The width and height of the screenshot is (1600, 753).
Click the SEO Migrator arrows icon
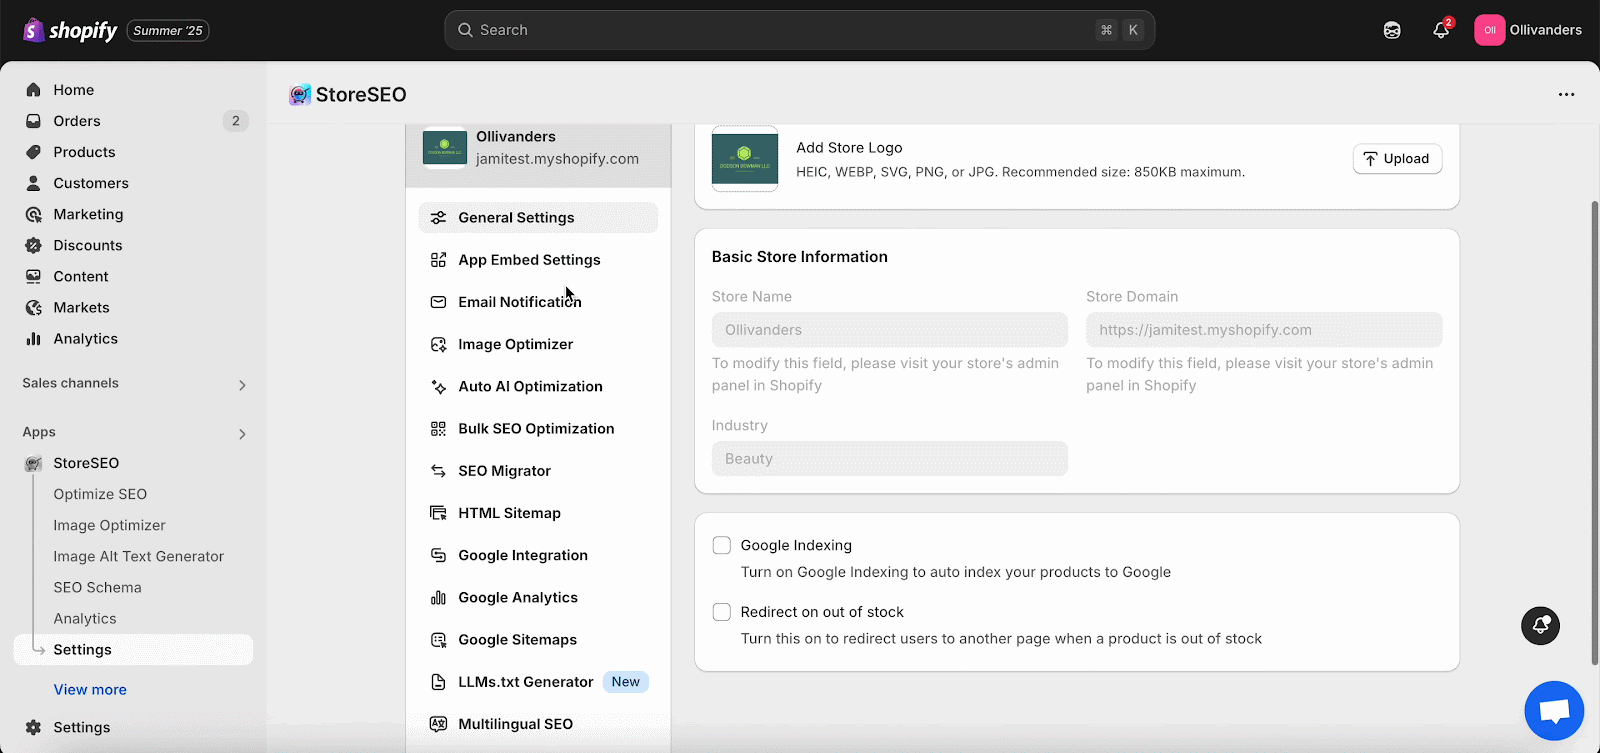pos(438,471)
